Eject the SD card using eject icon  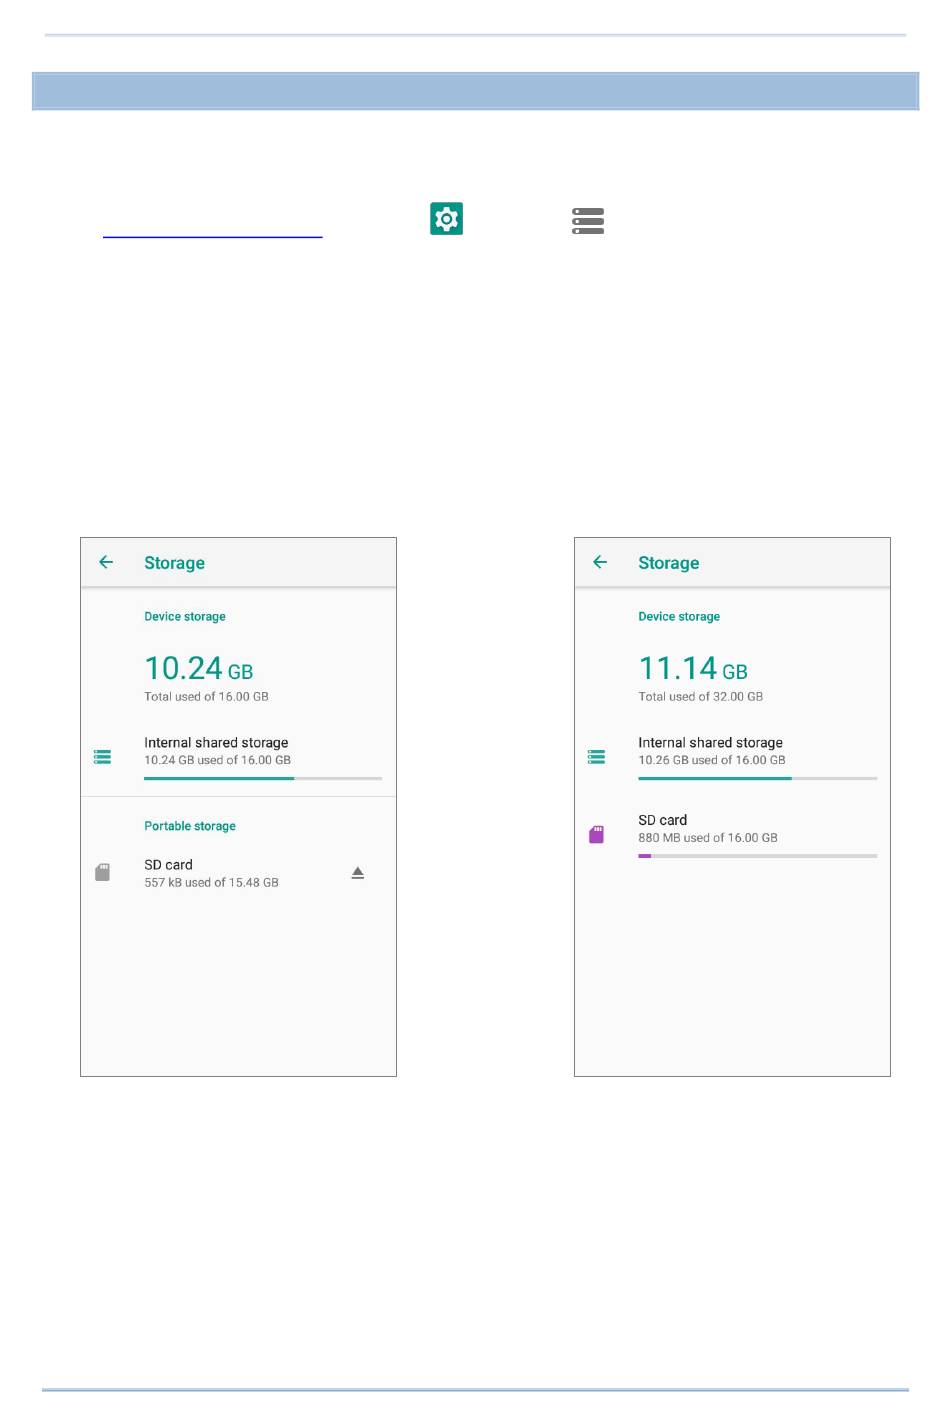point(358,873)
